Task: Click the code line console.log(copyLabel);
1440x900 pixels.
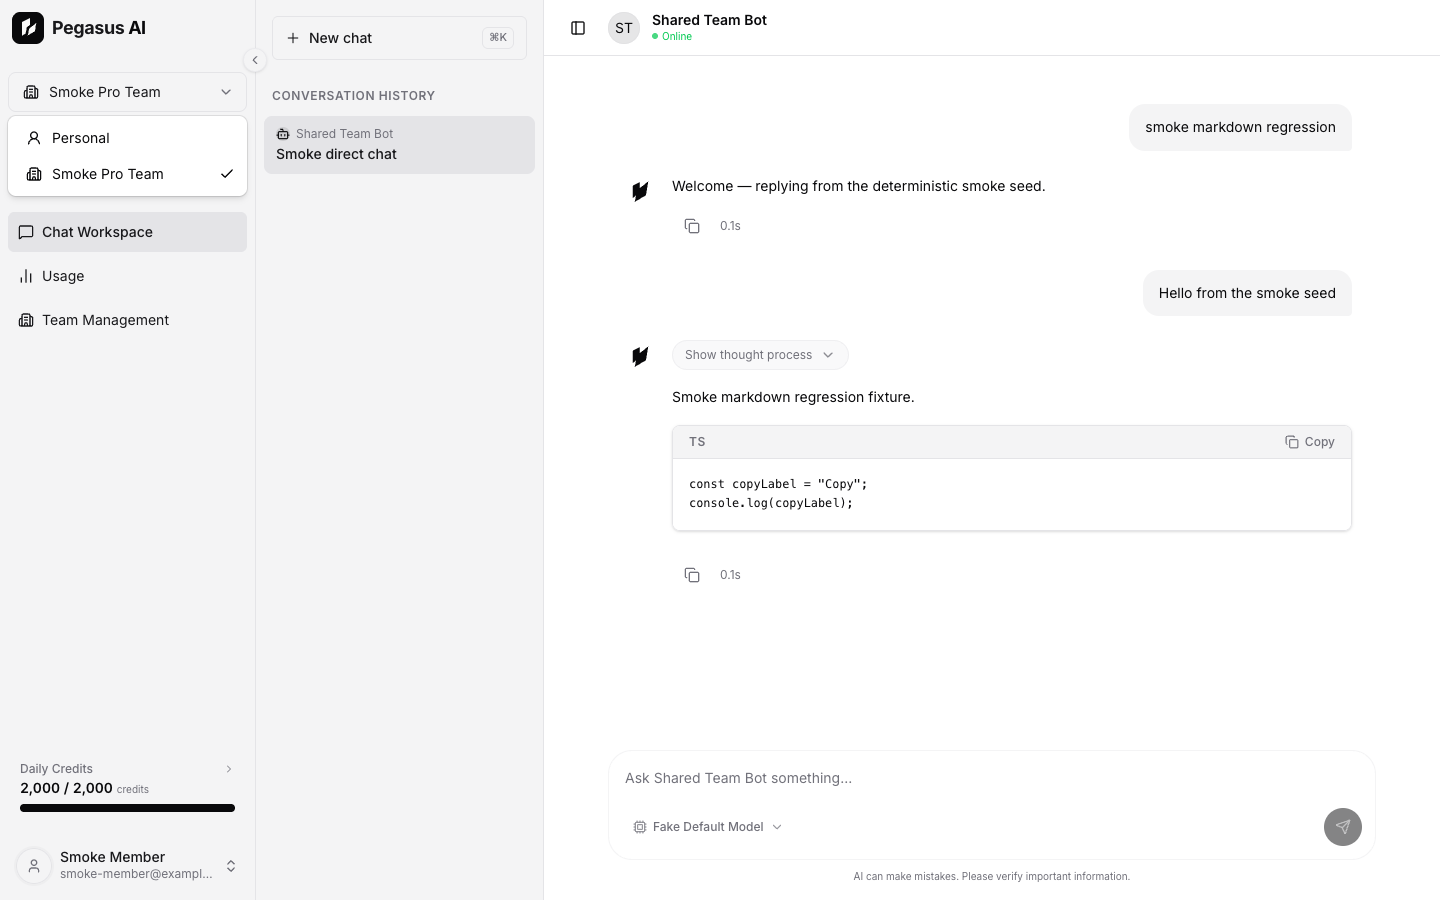Action: [x=771, y=503]
